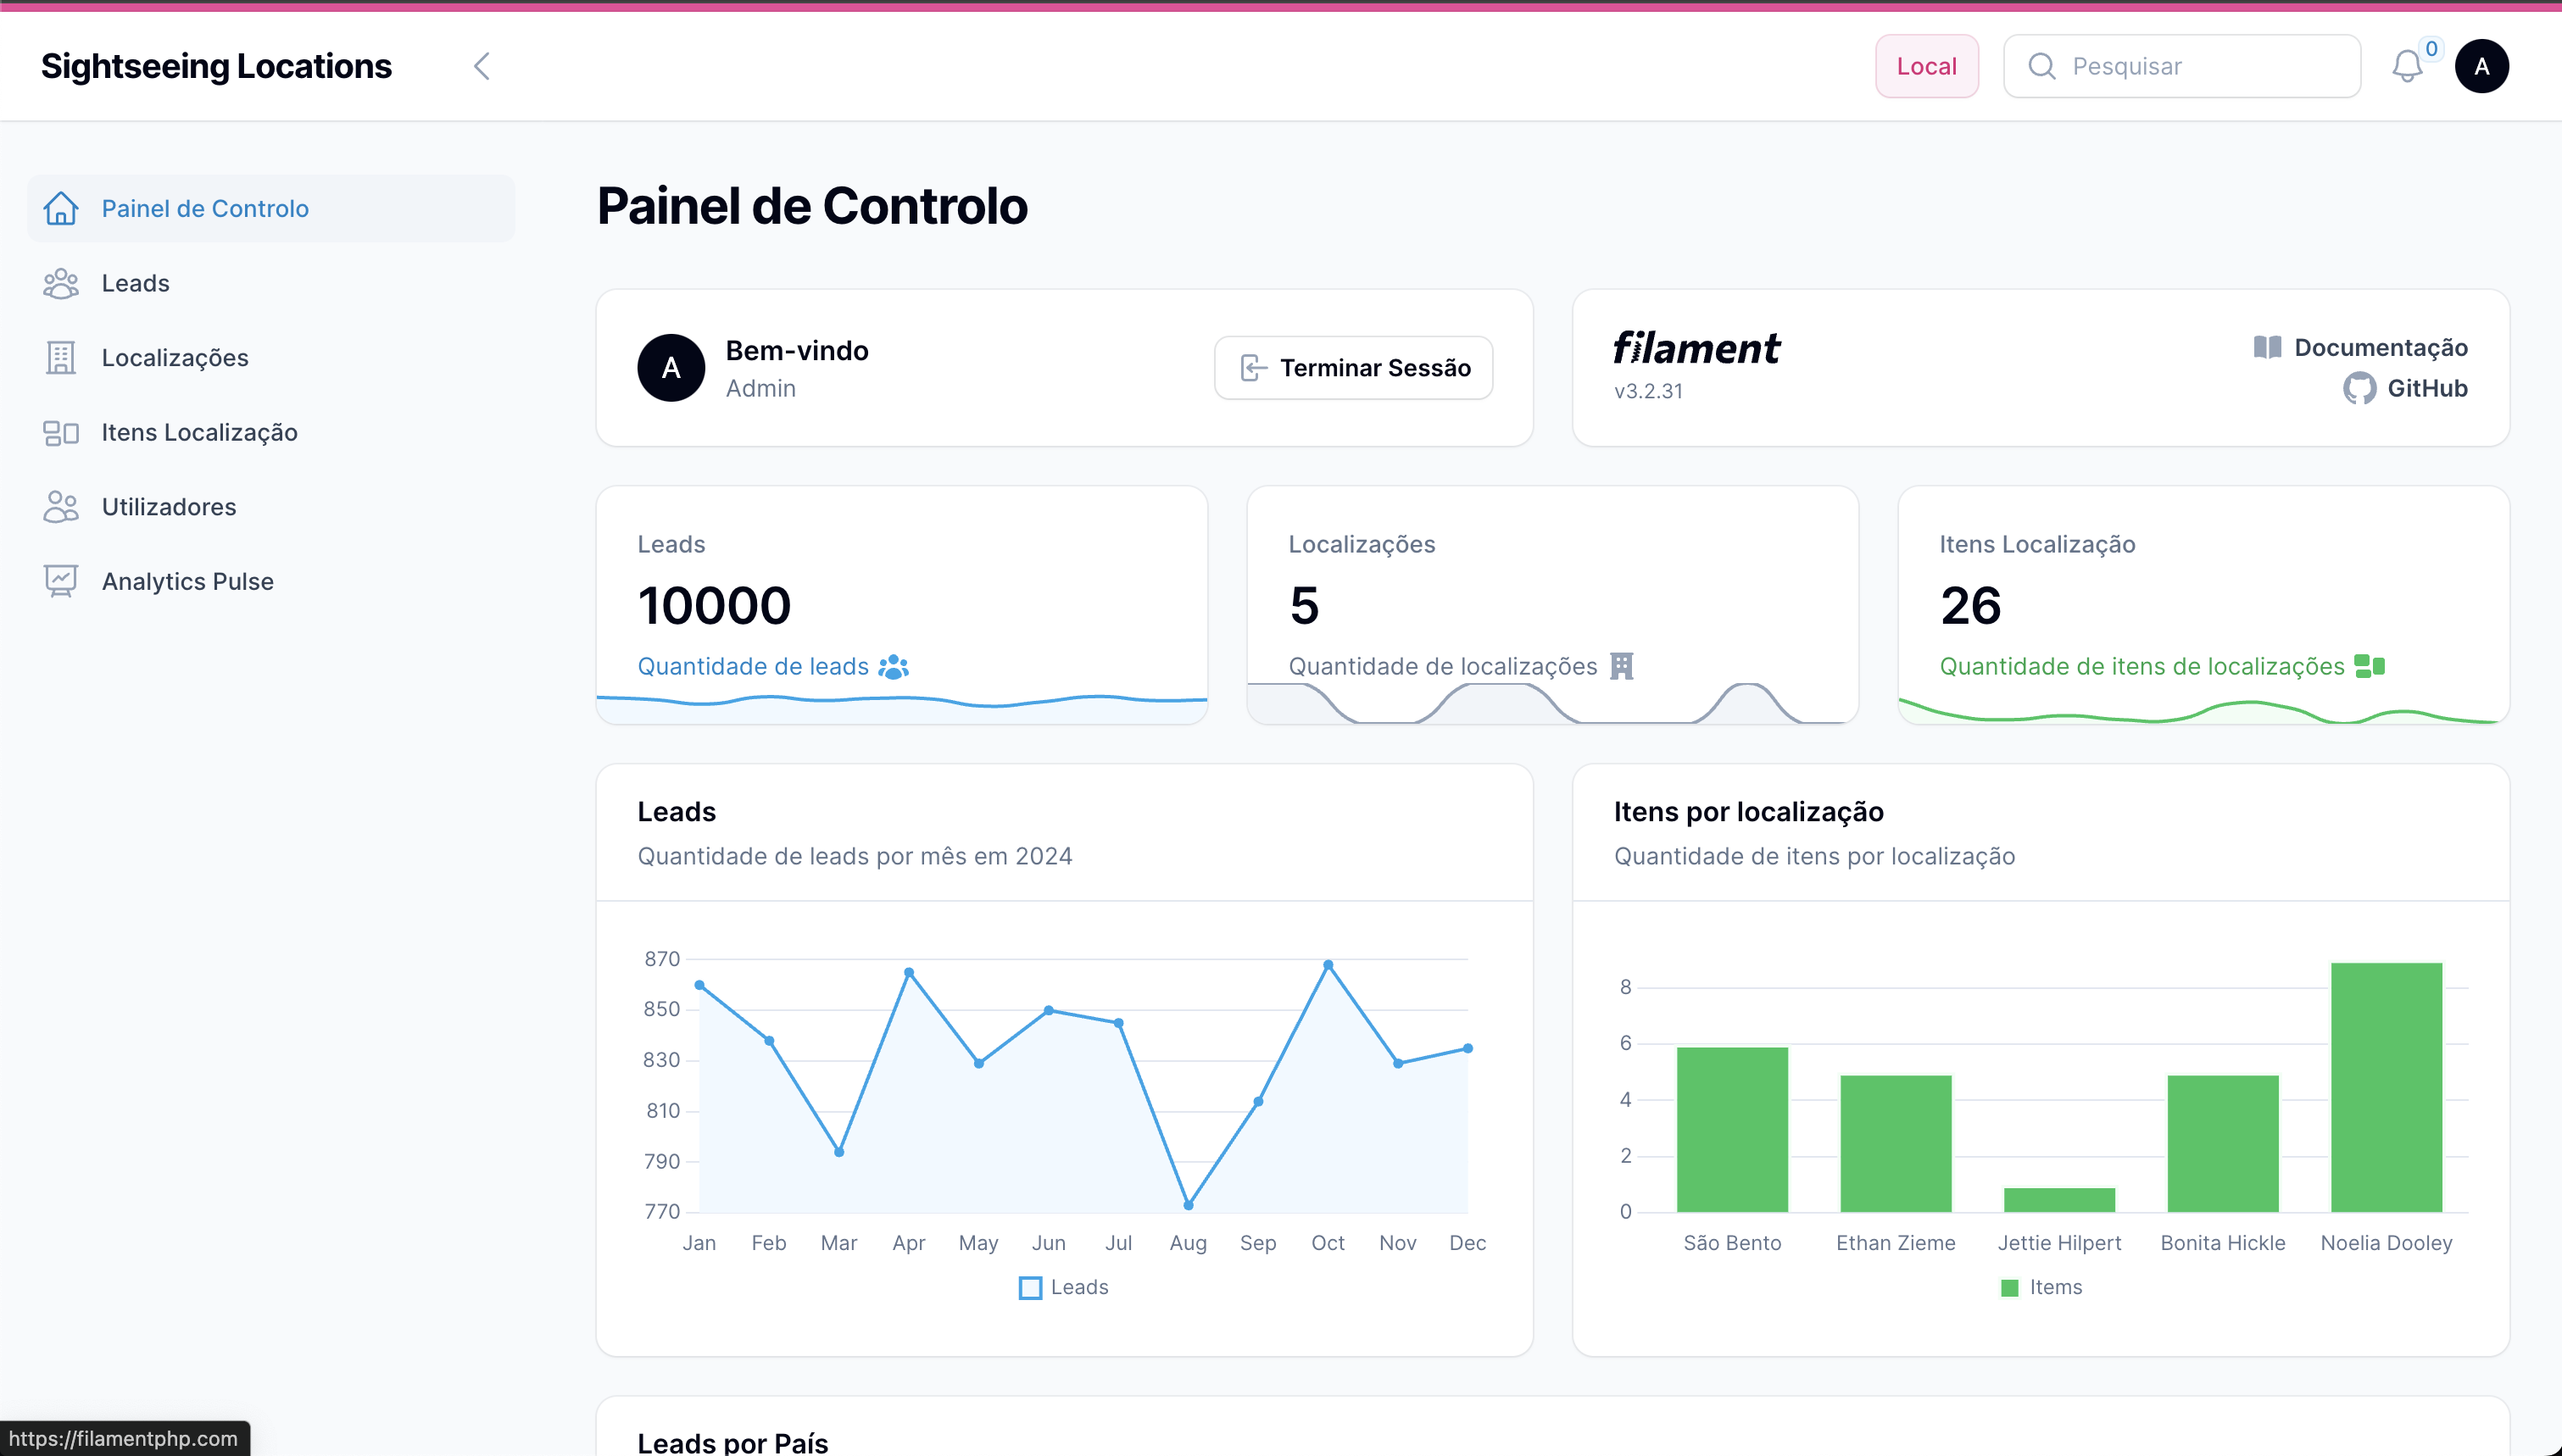This screenshot has height=1456, width=2562.
Task: Click the Quantidade de leads users icon
Action: pyautogui.click(x=893, y=666)
